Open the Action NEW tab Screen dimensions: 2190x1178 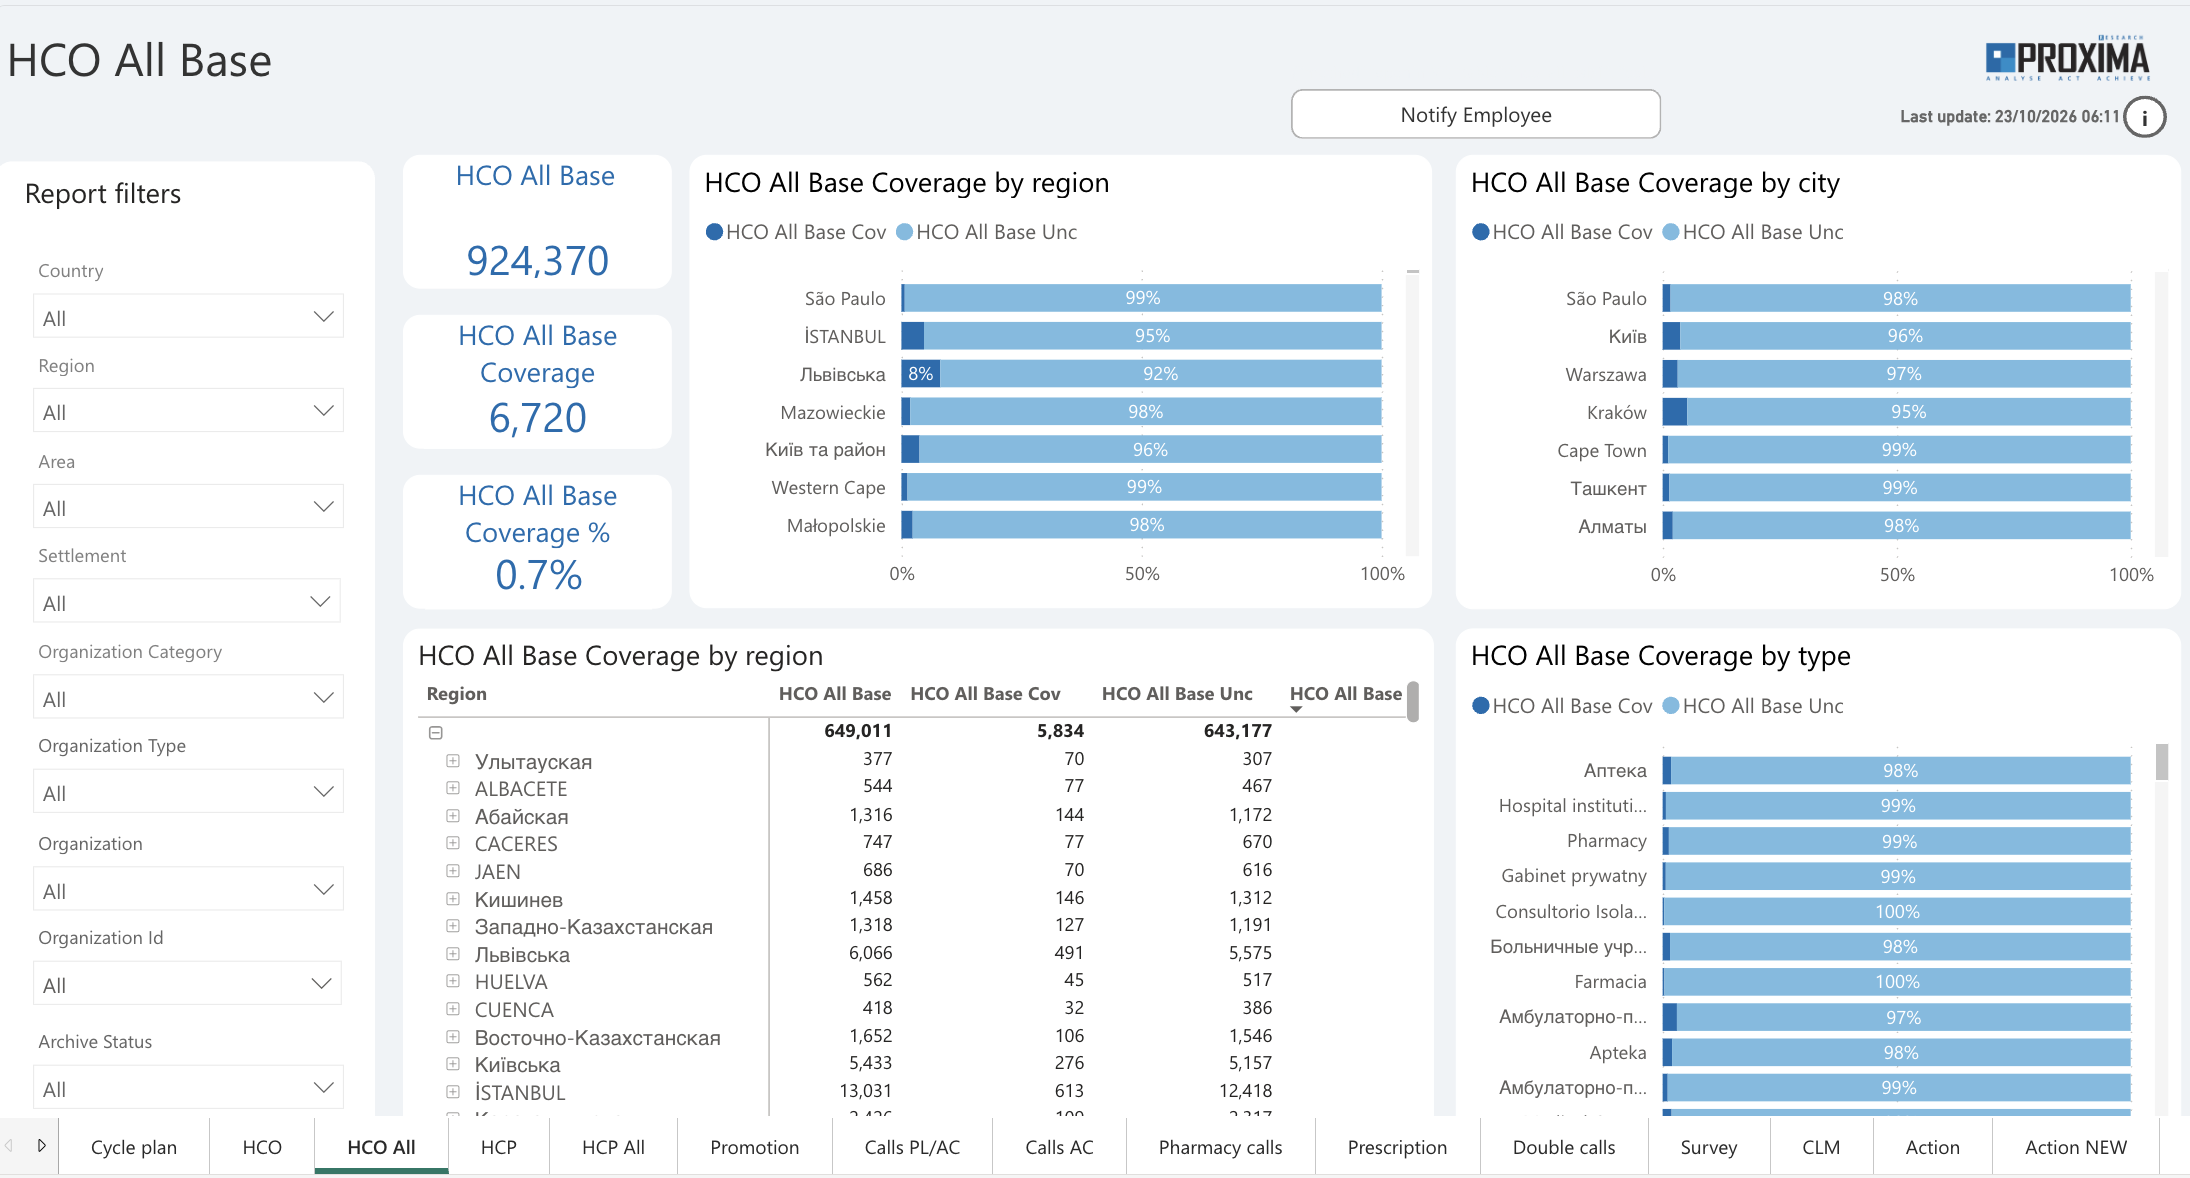click(x=2076, y=1147)
